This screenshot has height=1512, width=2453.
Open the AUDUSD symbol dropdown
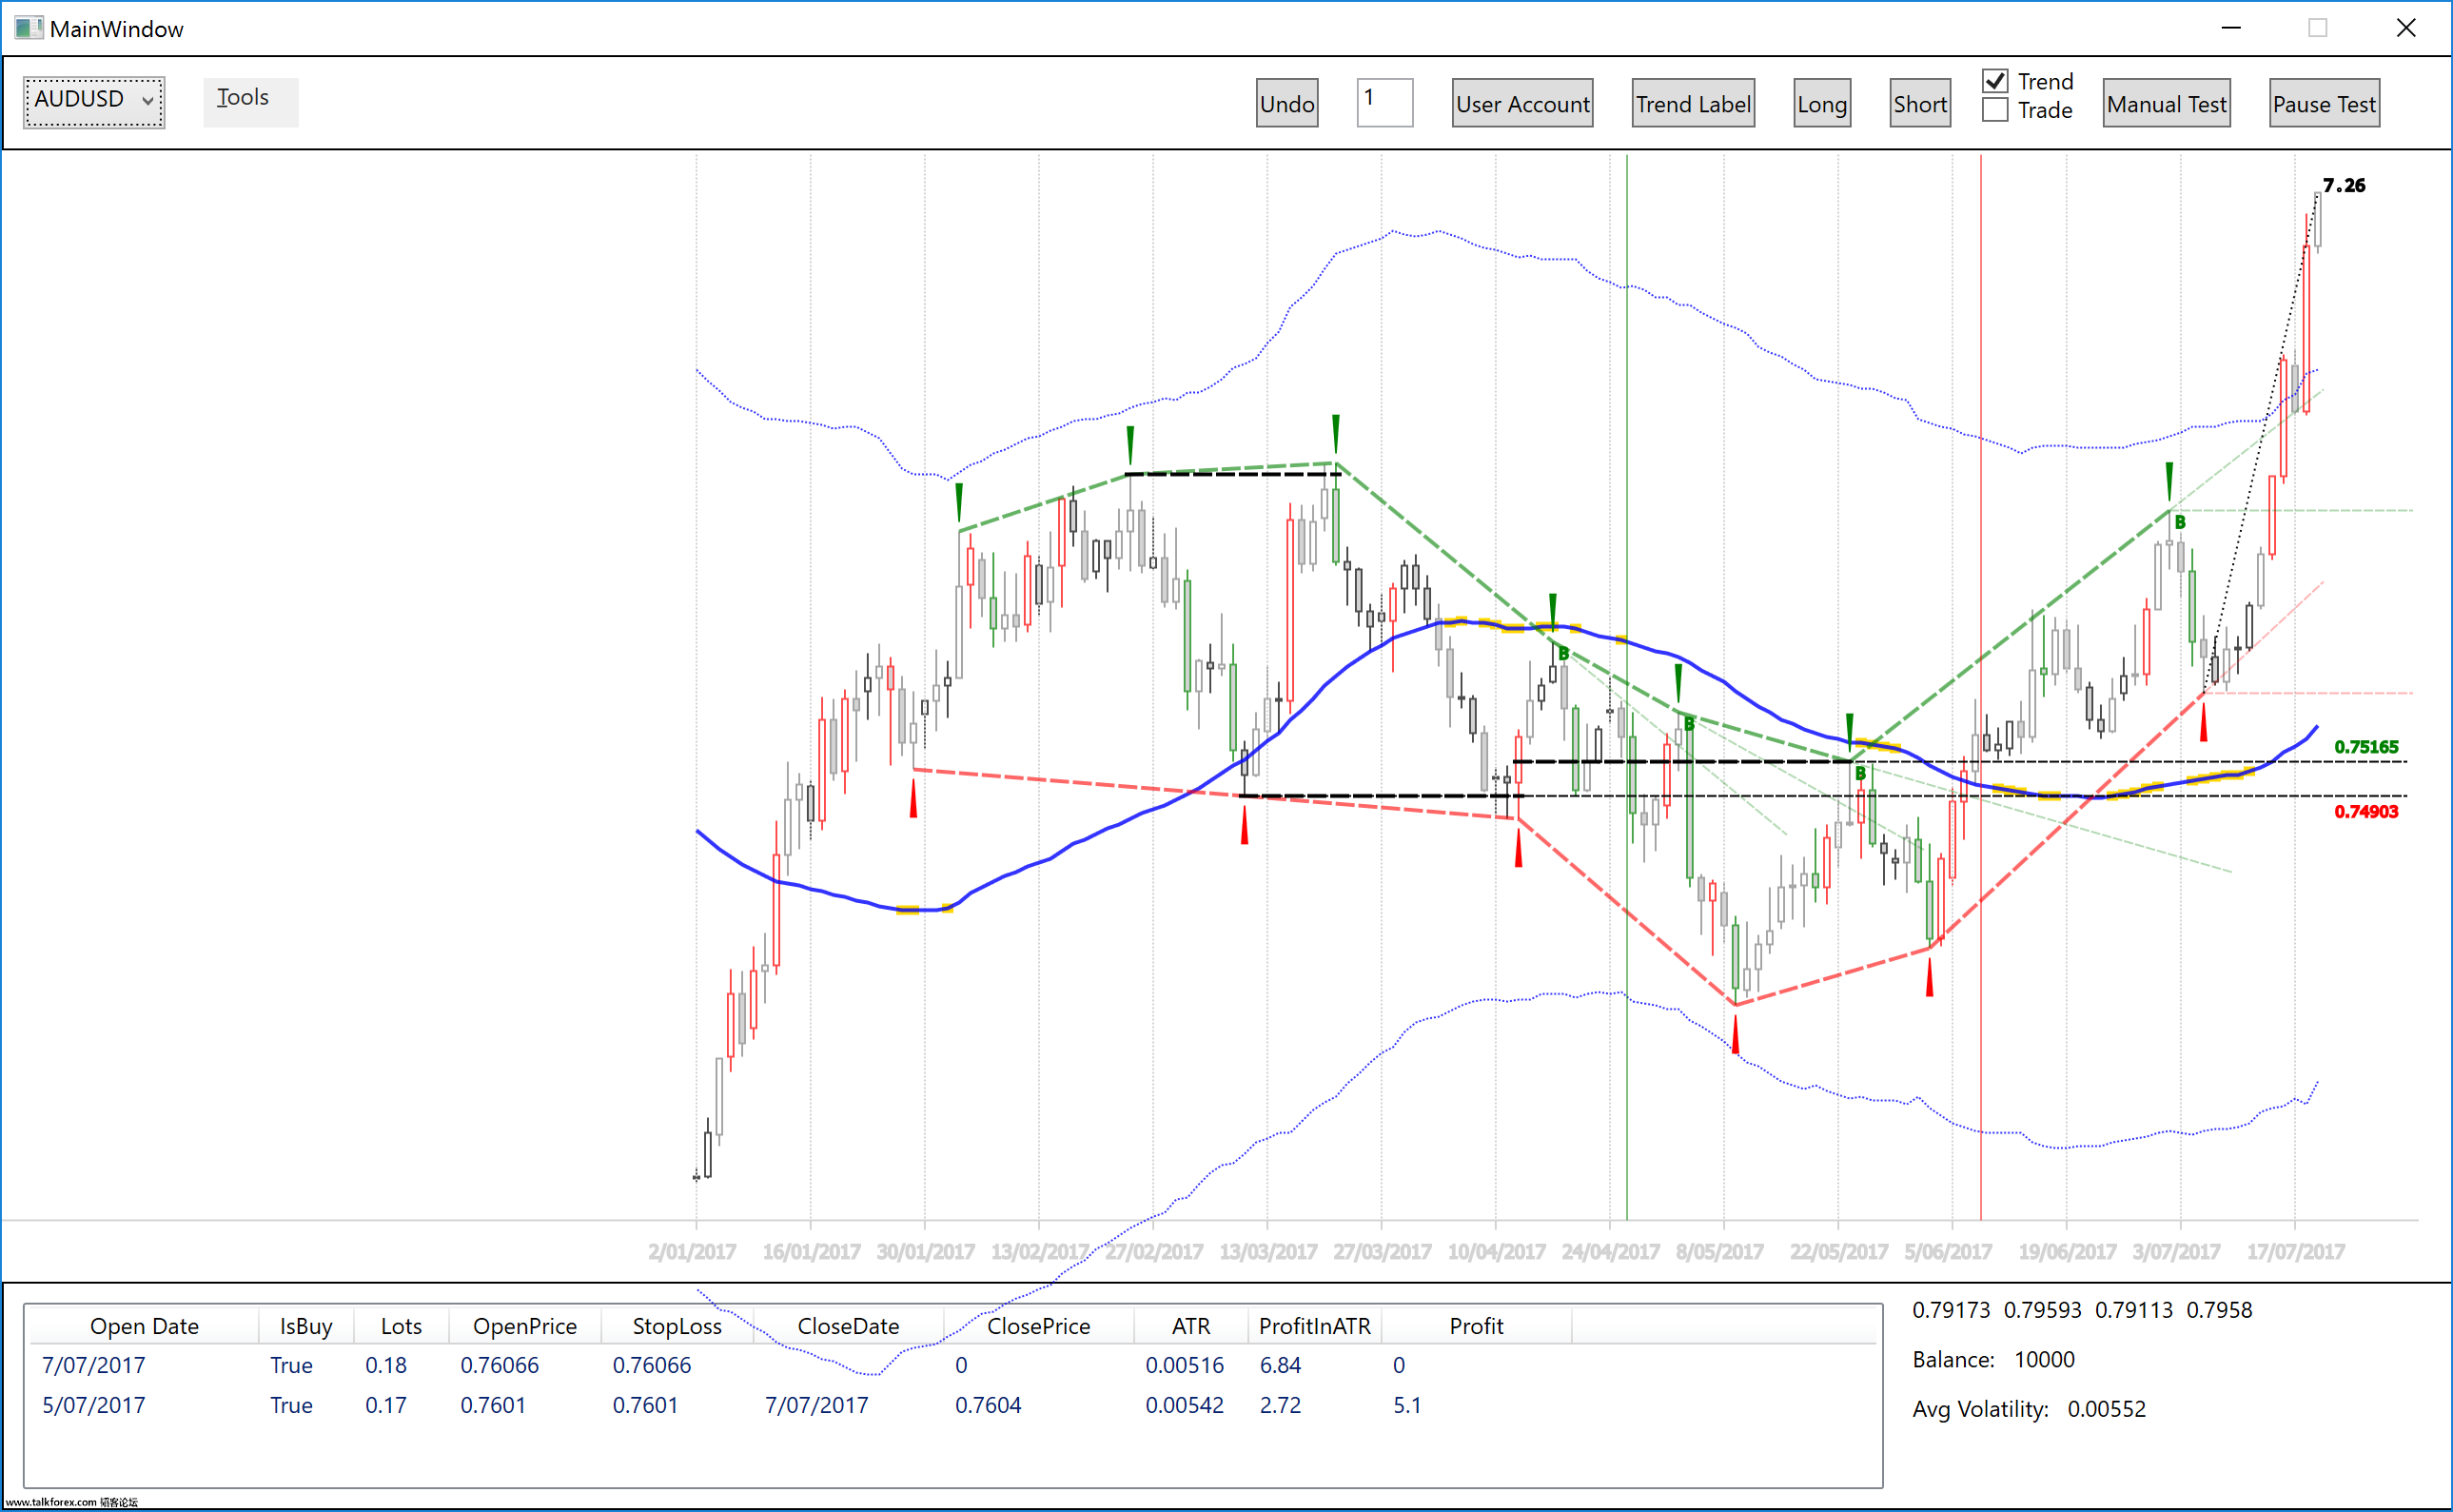(94, 102)
